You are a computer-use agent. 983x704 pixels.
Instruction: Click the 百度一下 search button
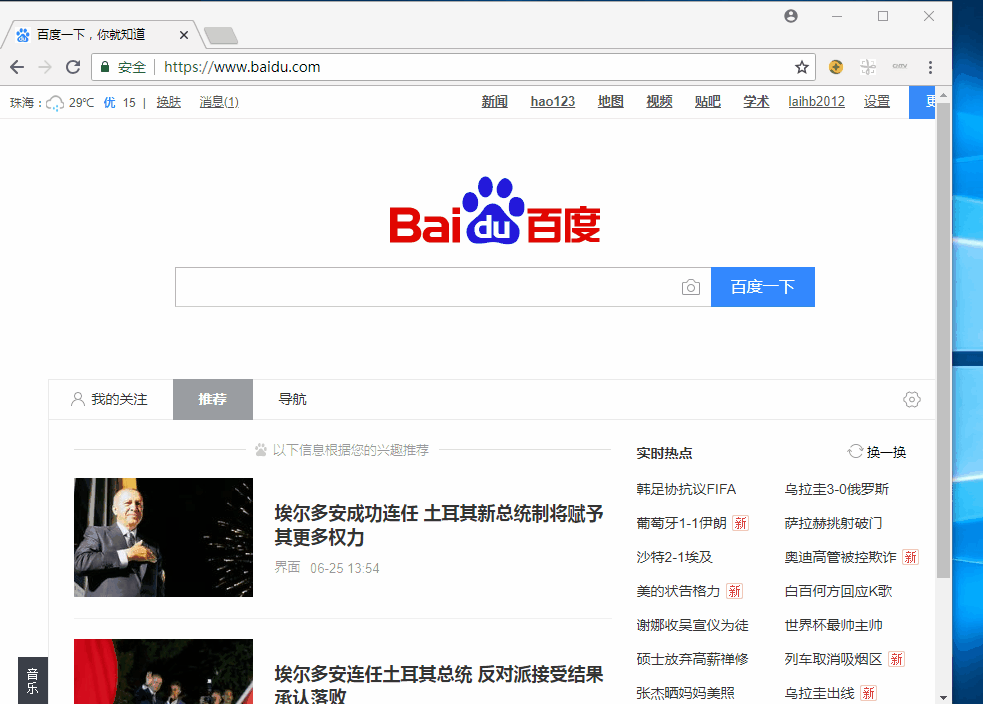pyautogui.click(x=763, y=287)
